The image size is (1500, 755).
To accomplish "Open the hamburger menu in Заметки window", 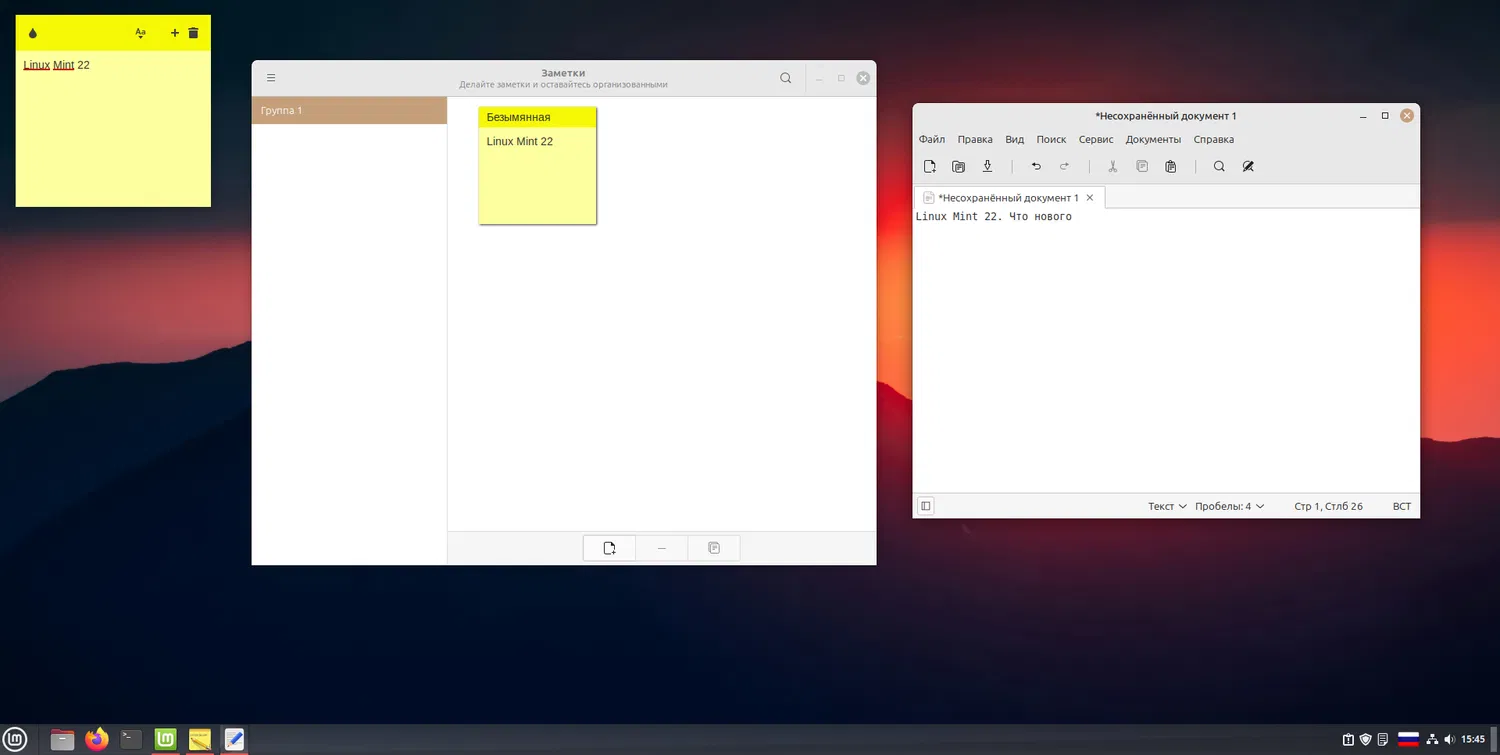I will tap(271, 78).
